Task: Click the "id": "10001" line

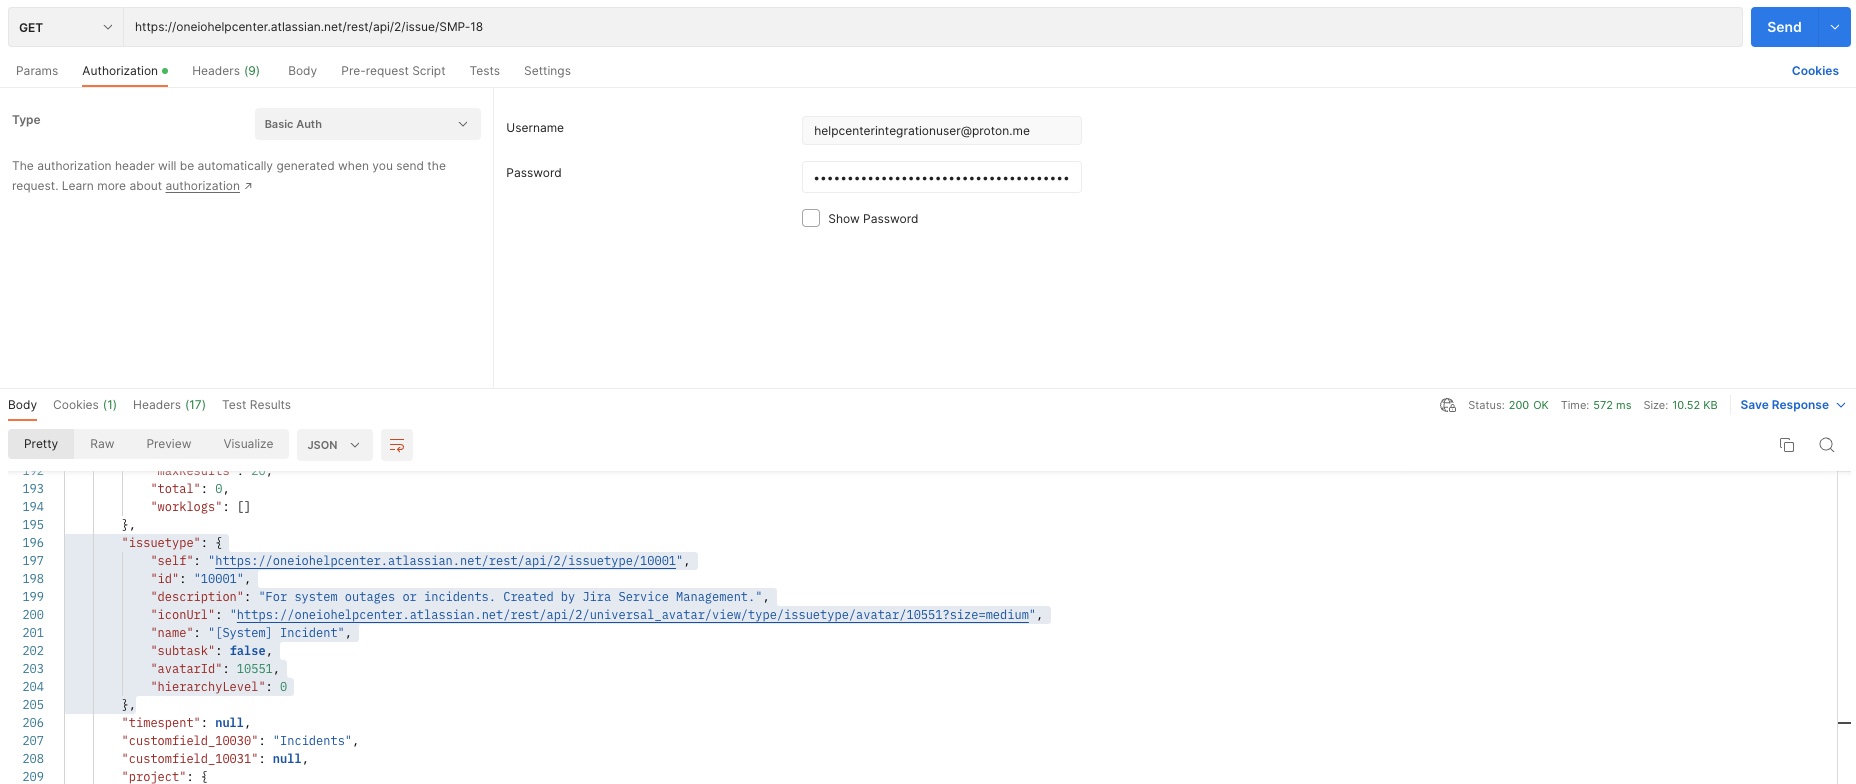Action: pyautogui.click(x=200, y=579)
